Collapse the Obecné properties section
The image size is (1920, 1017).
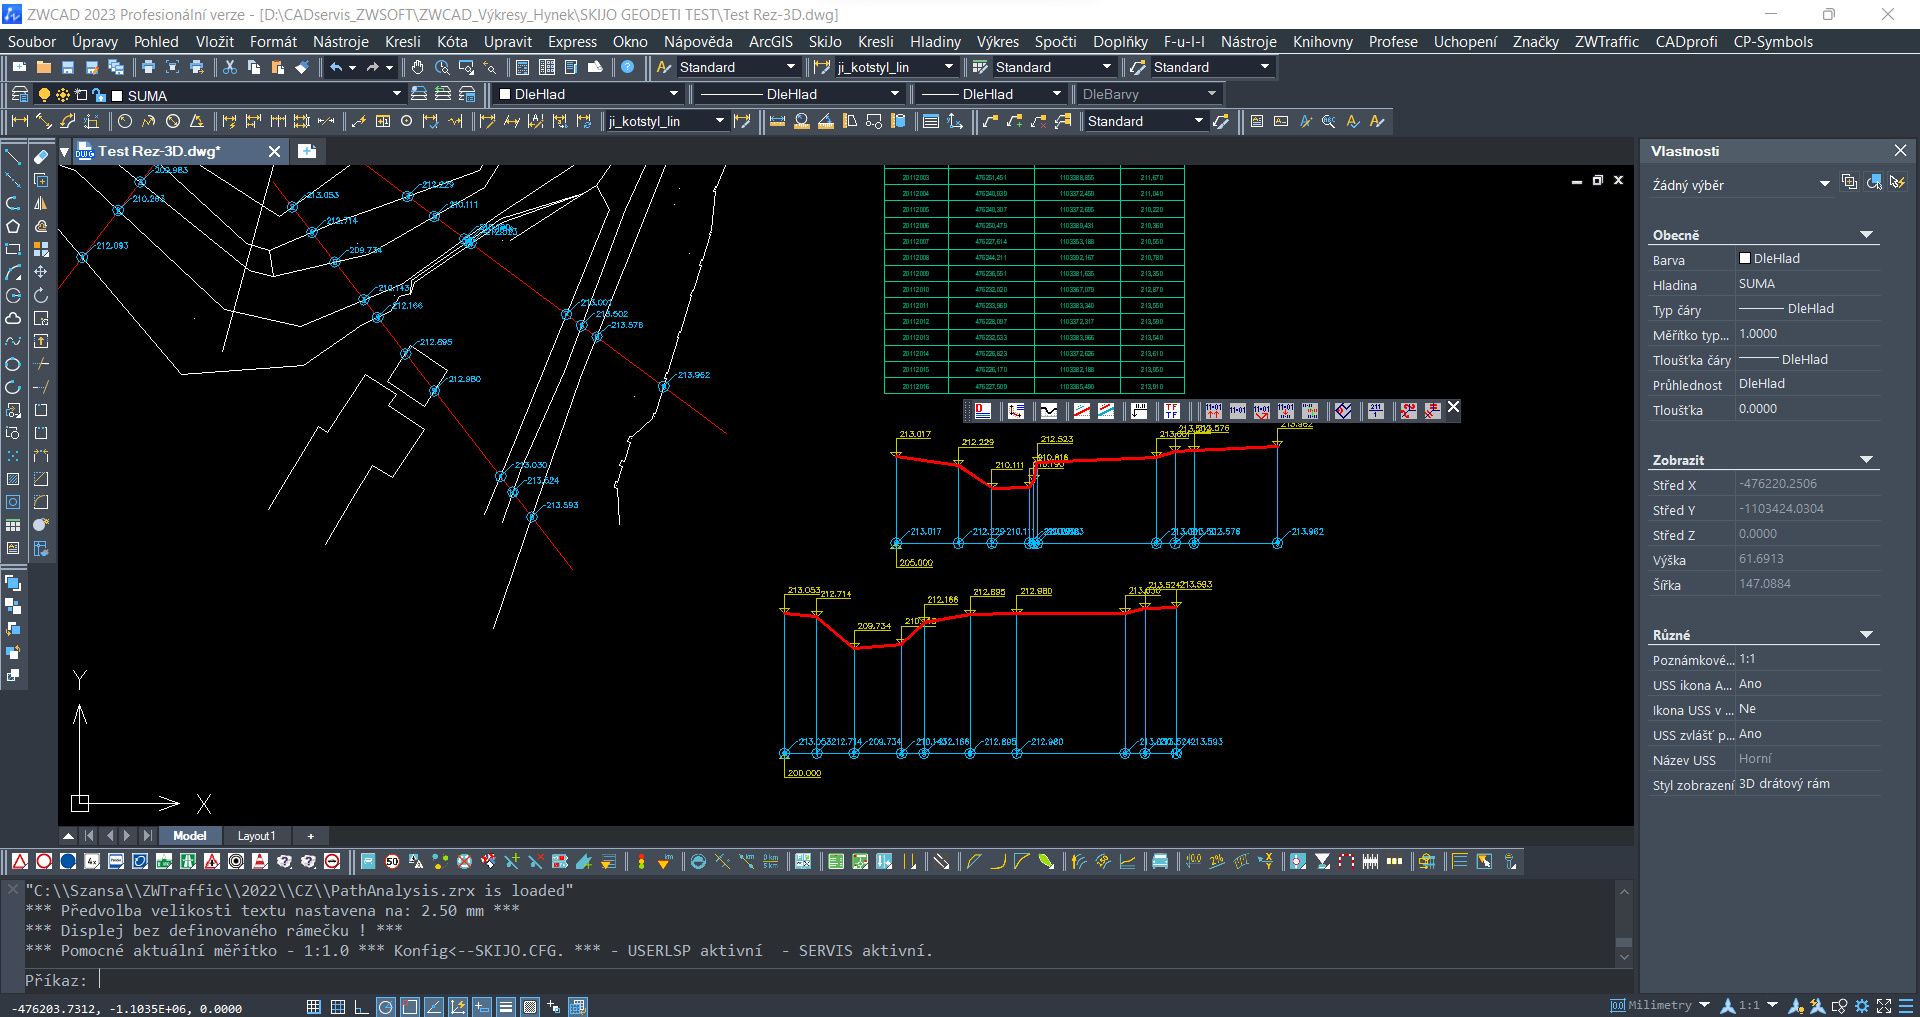[1866, 235]
